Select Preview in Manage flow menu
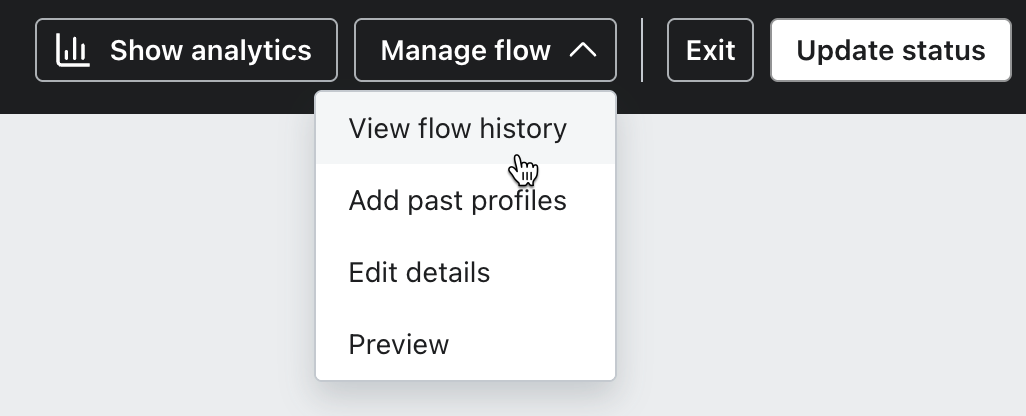1026x416 pixels. click(x=398, y=345)
